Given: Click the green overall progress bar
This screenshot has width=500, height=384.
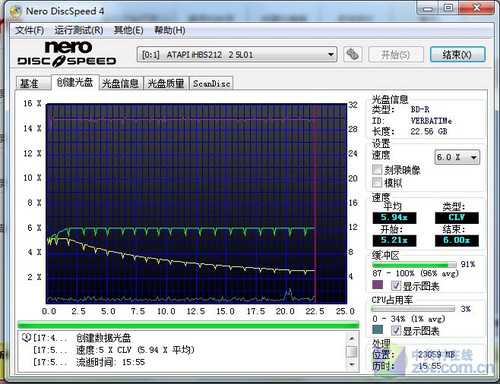Looking at the screenshot, I should pos(188,324).
